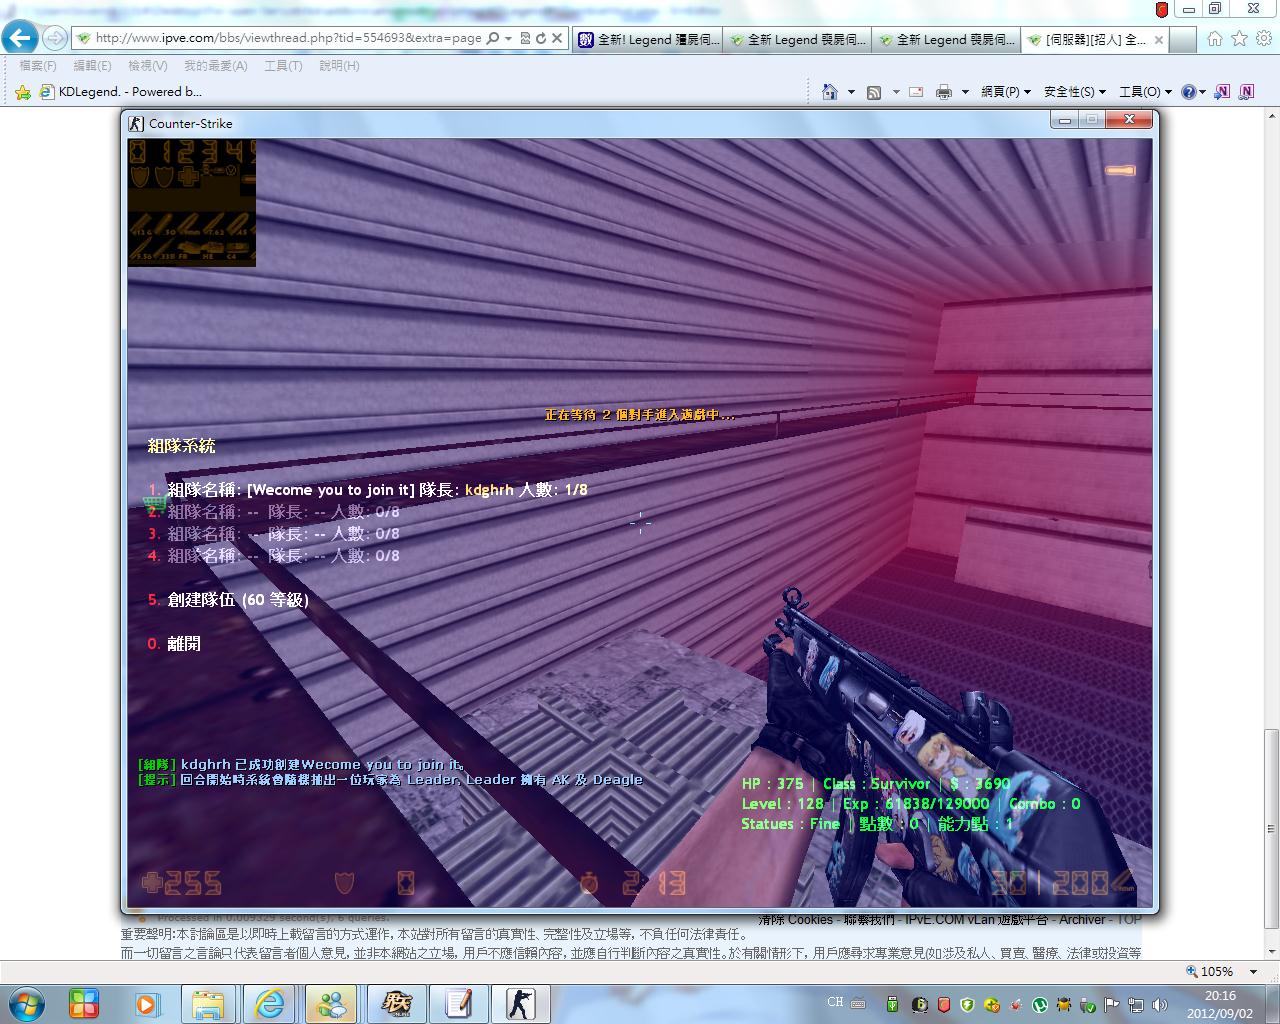Open the 網頁(P) dropdown menu
The height and width of the screenshot is (1024, 1280).
coord(1005,92)
